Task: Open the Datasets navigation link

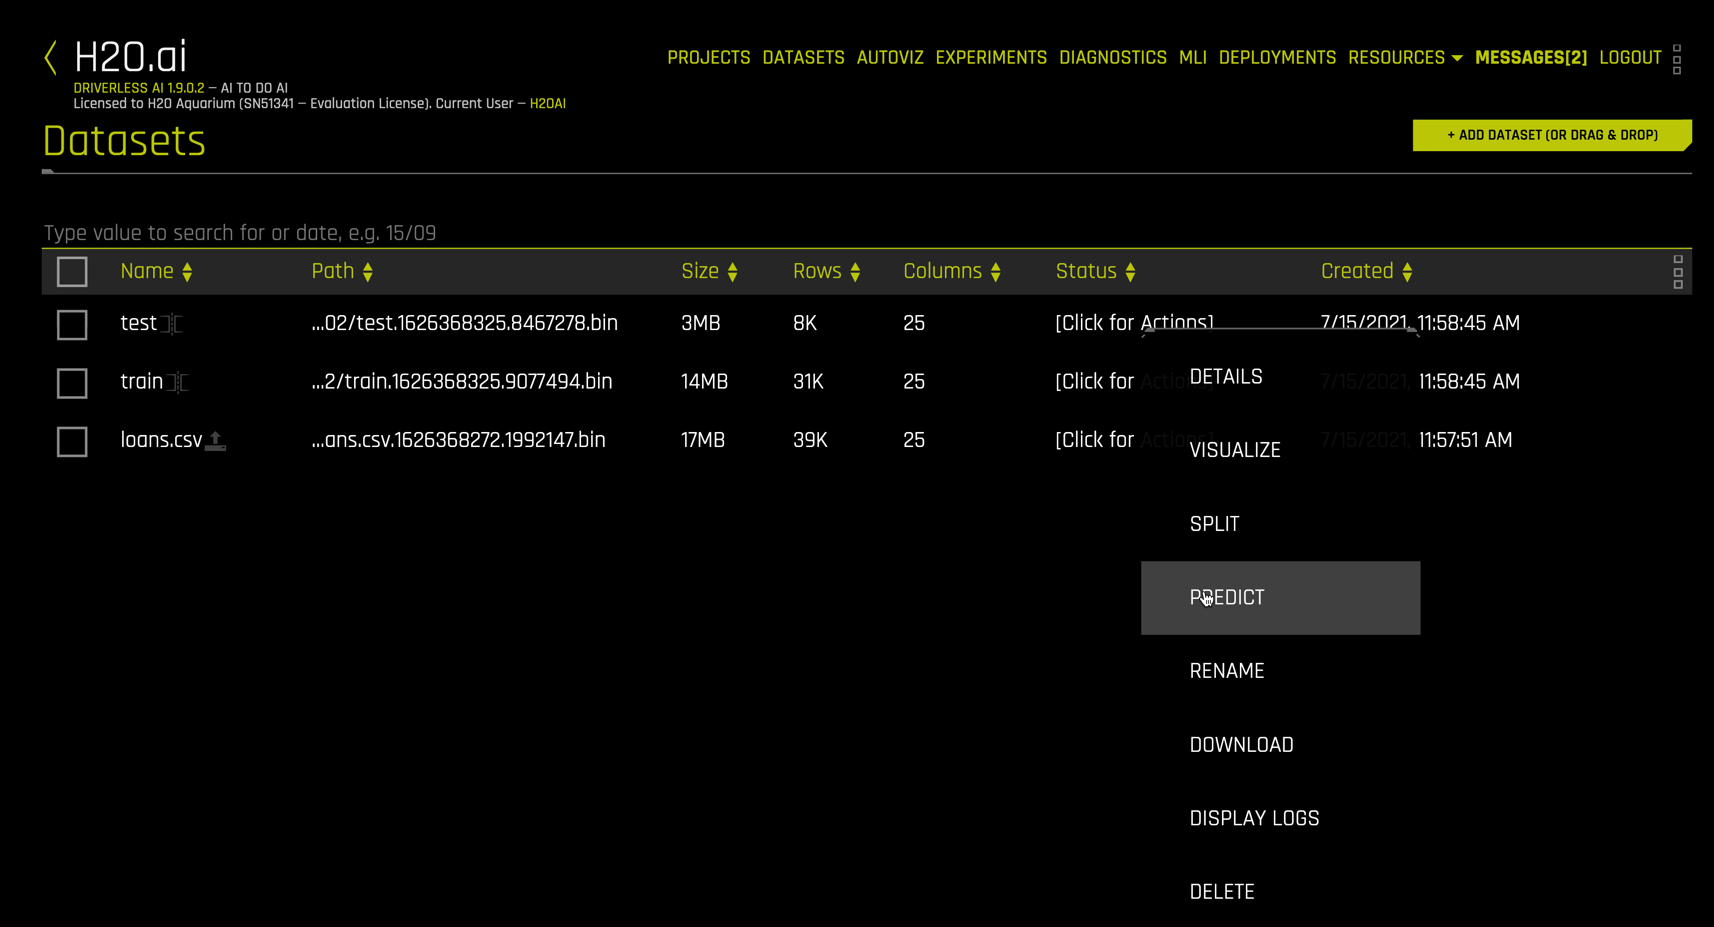Action: [x=803, y=58]
